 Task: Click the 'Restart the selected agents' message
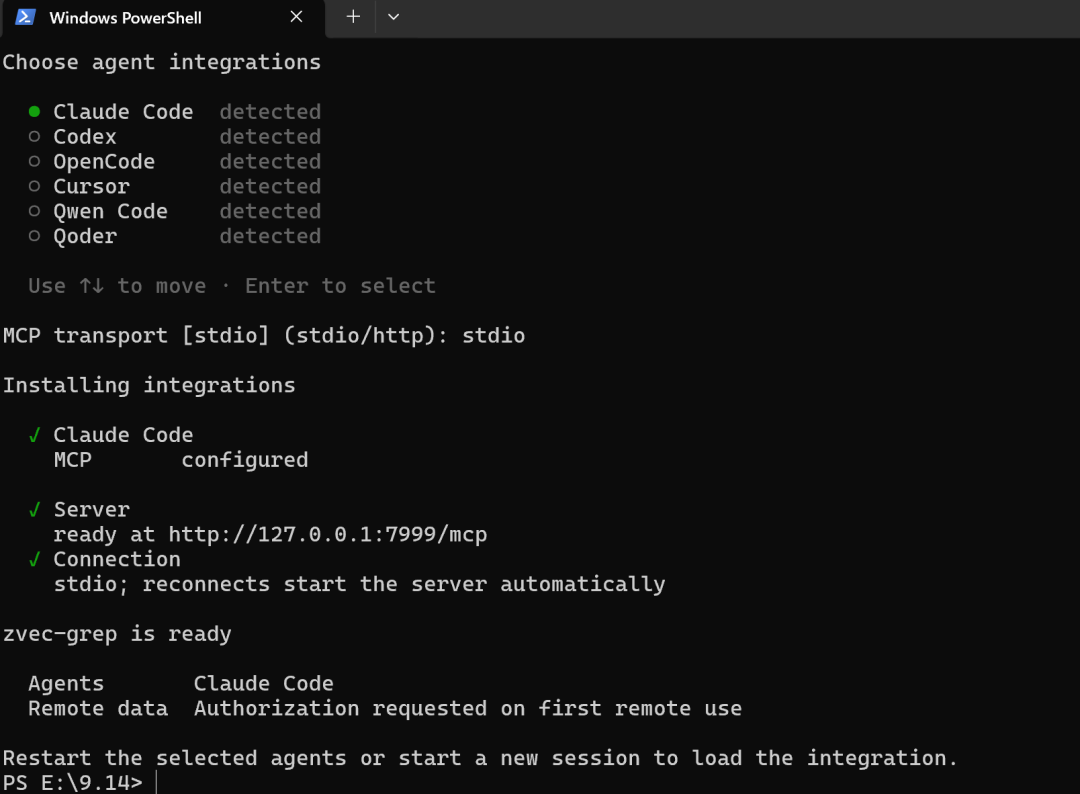click(480, 758)
